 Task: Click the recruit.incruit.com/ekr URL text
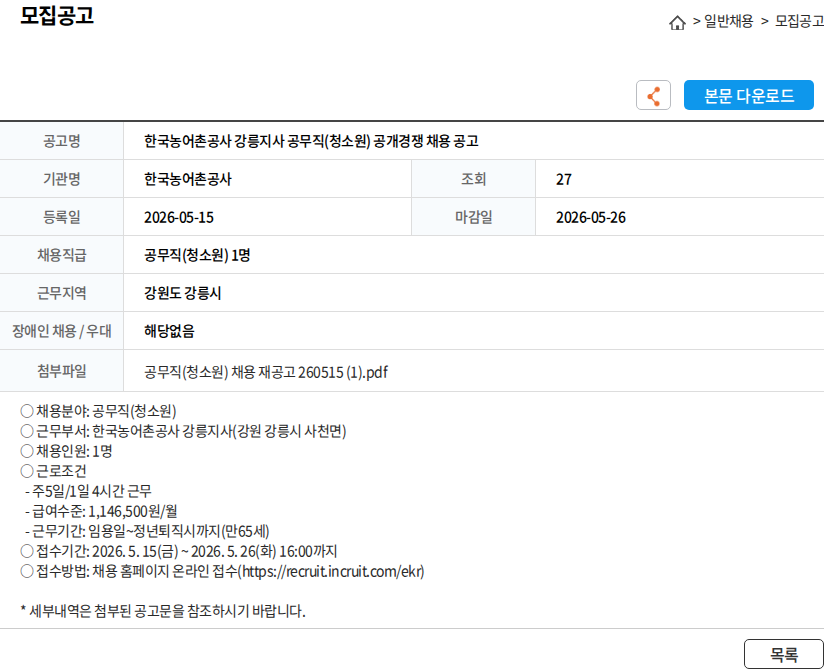point(332,571)
